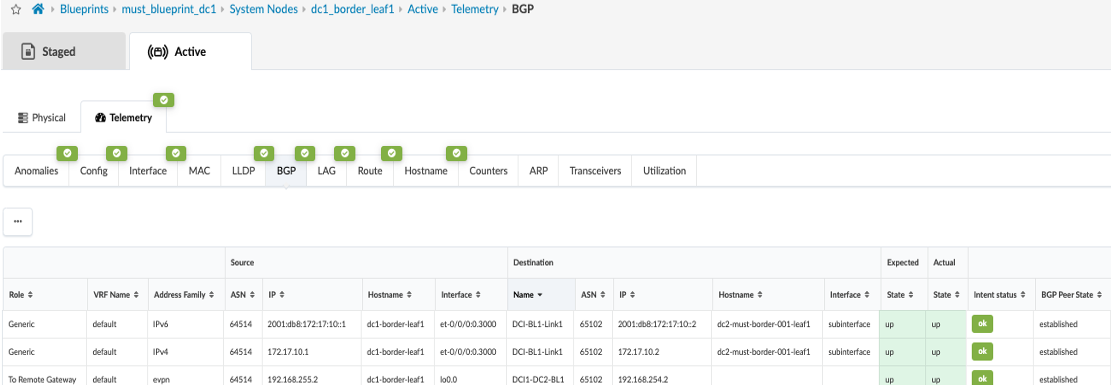The image size is (1111, 385).
Task: Click check badge above BGP tab
Action: tap(305, 153)
